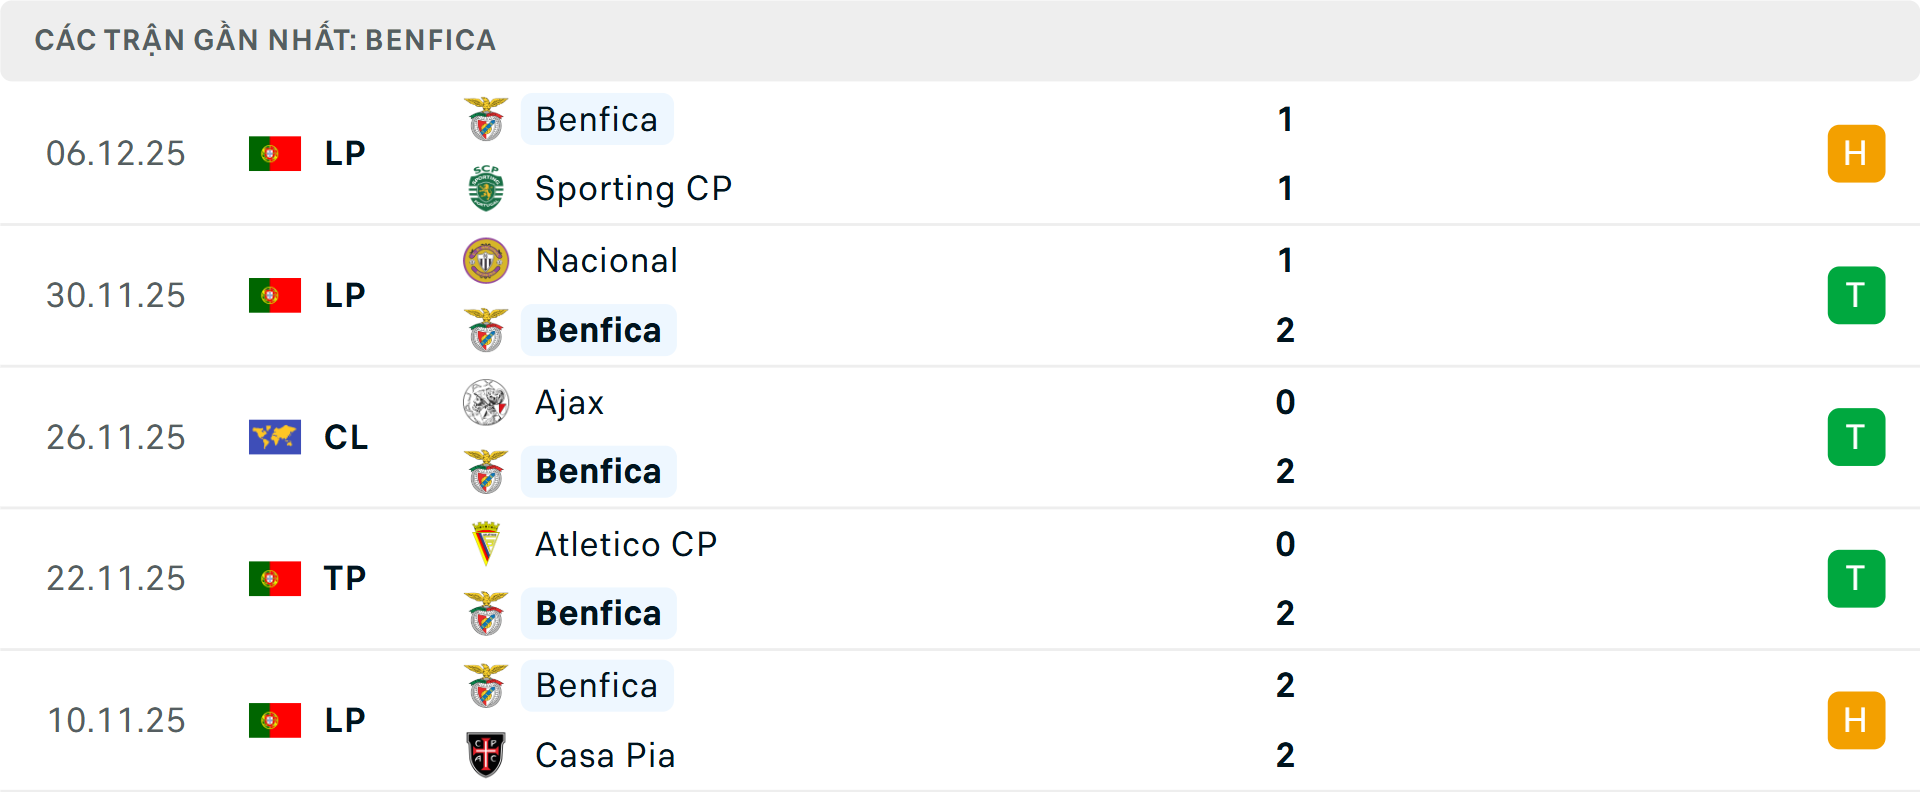Toggle the T badge for the Nacional game
The height and width of the screenshot is (792, 1920).
click(x=1857, y=295)
